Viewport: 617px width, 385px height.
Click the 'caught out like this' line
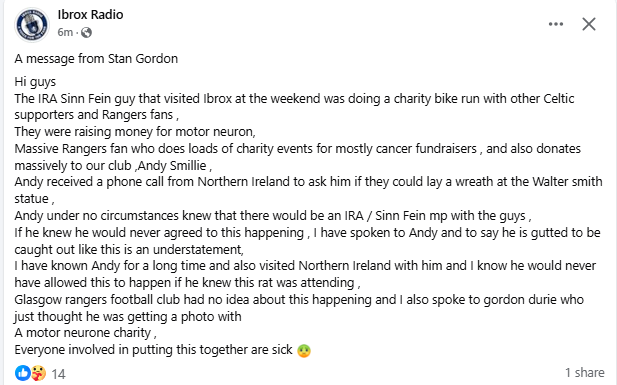[x=129, y=250]
